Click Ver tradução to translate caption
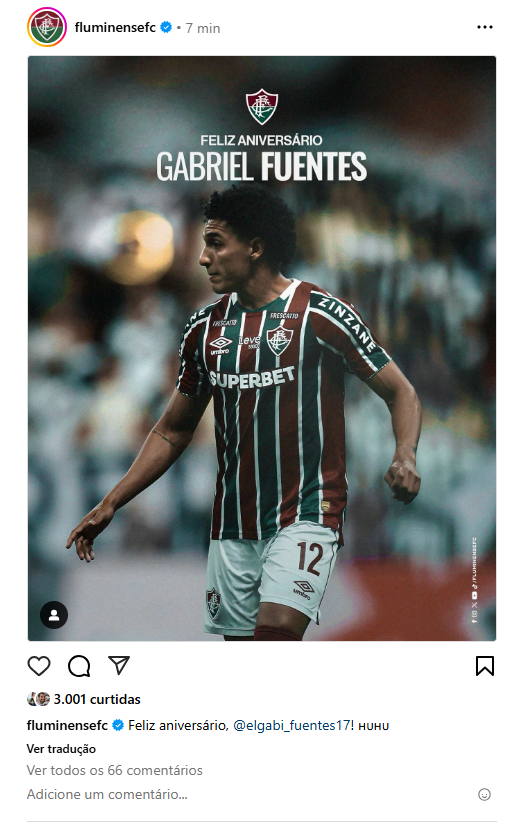520x822 pixels. (61, 749)
